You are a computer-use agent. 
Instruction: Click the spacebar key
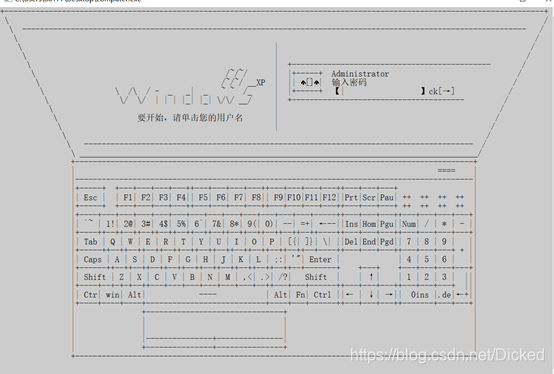pyautogui.click(x=206, y=295)
